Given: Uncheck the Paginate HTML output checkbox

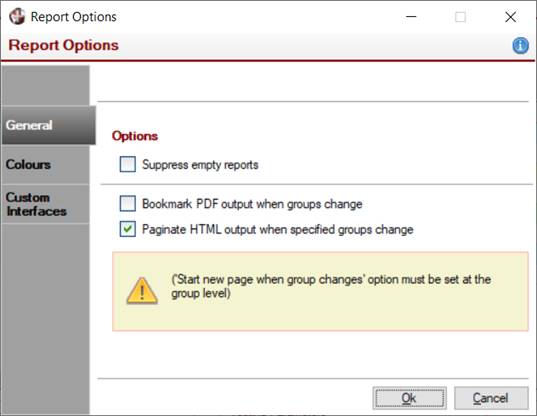Looking at the screenshot, I should click(127, 229).
